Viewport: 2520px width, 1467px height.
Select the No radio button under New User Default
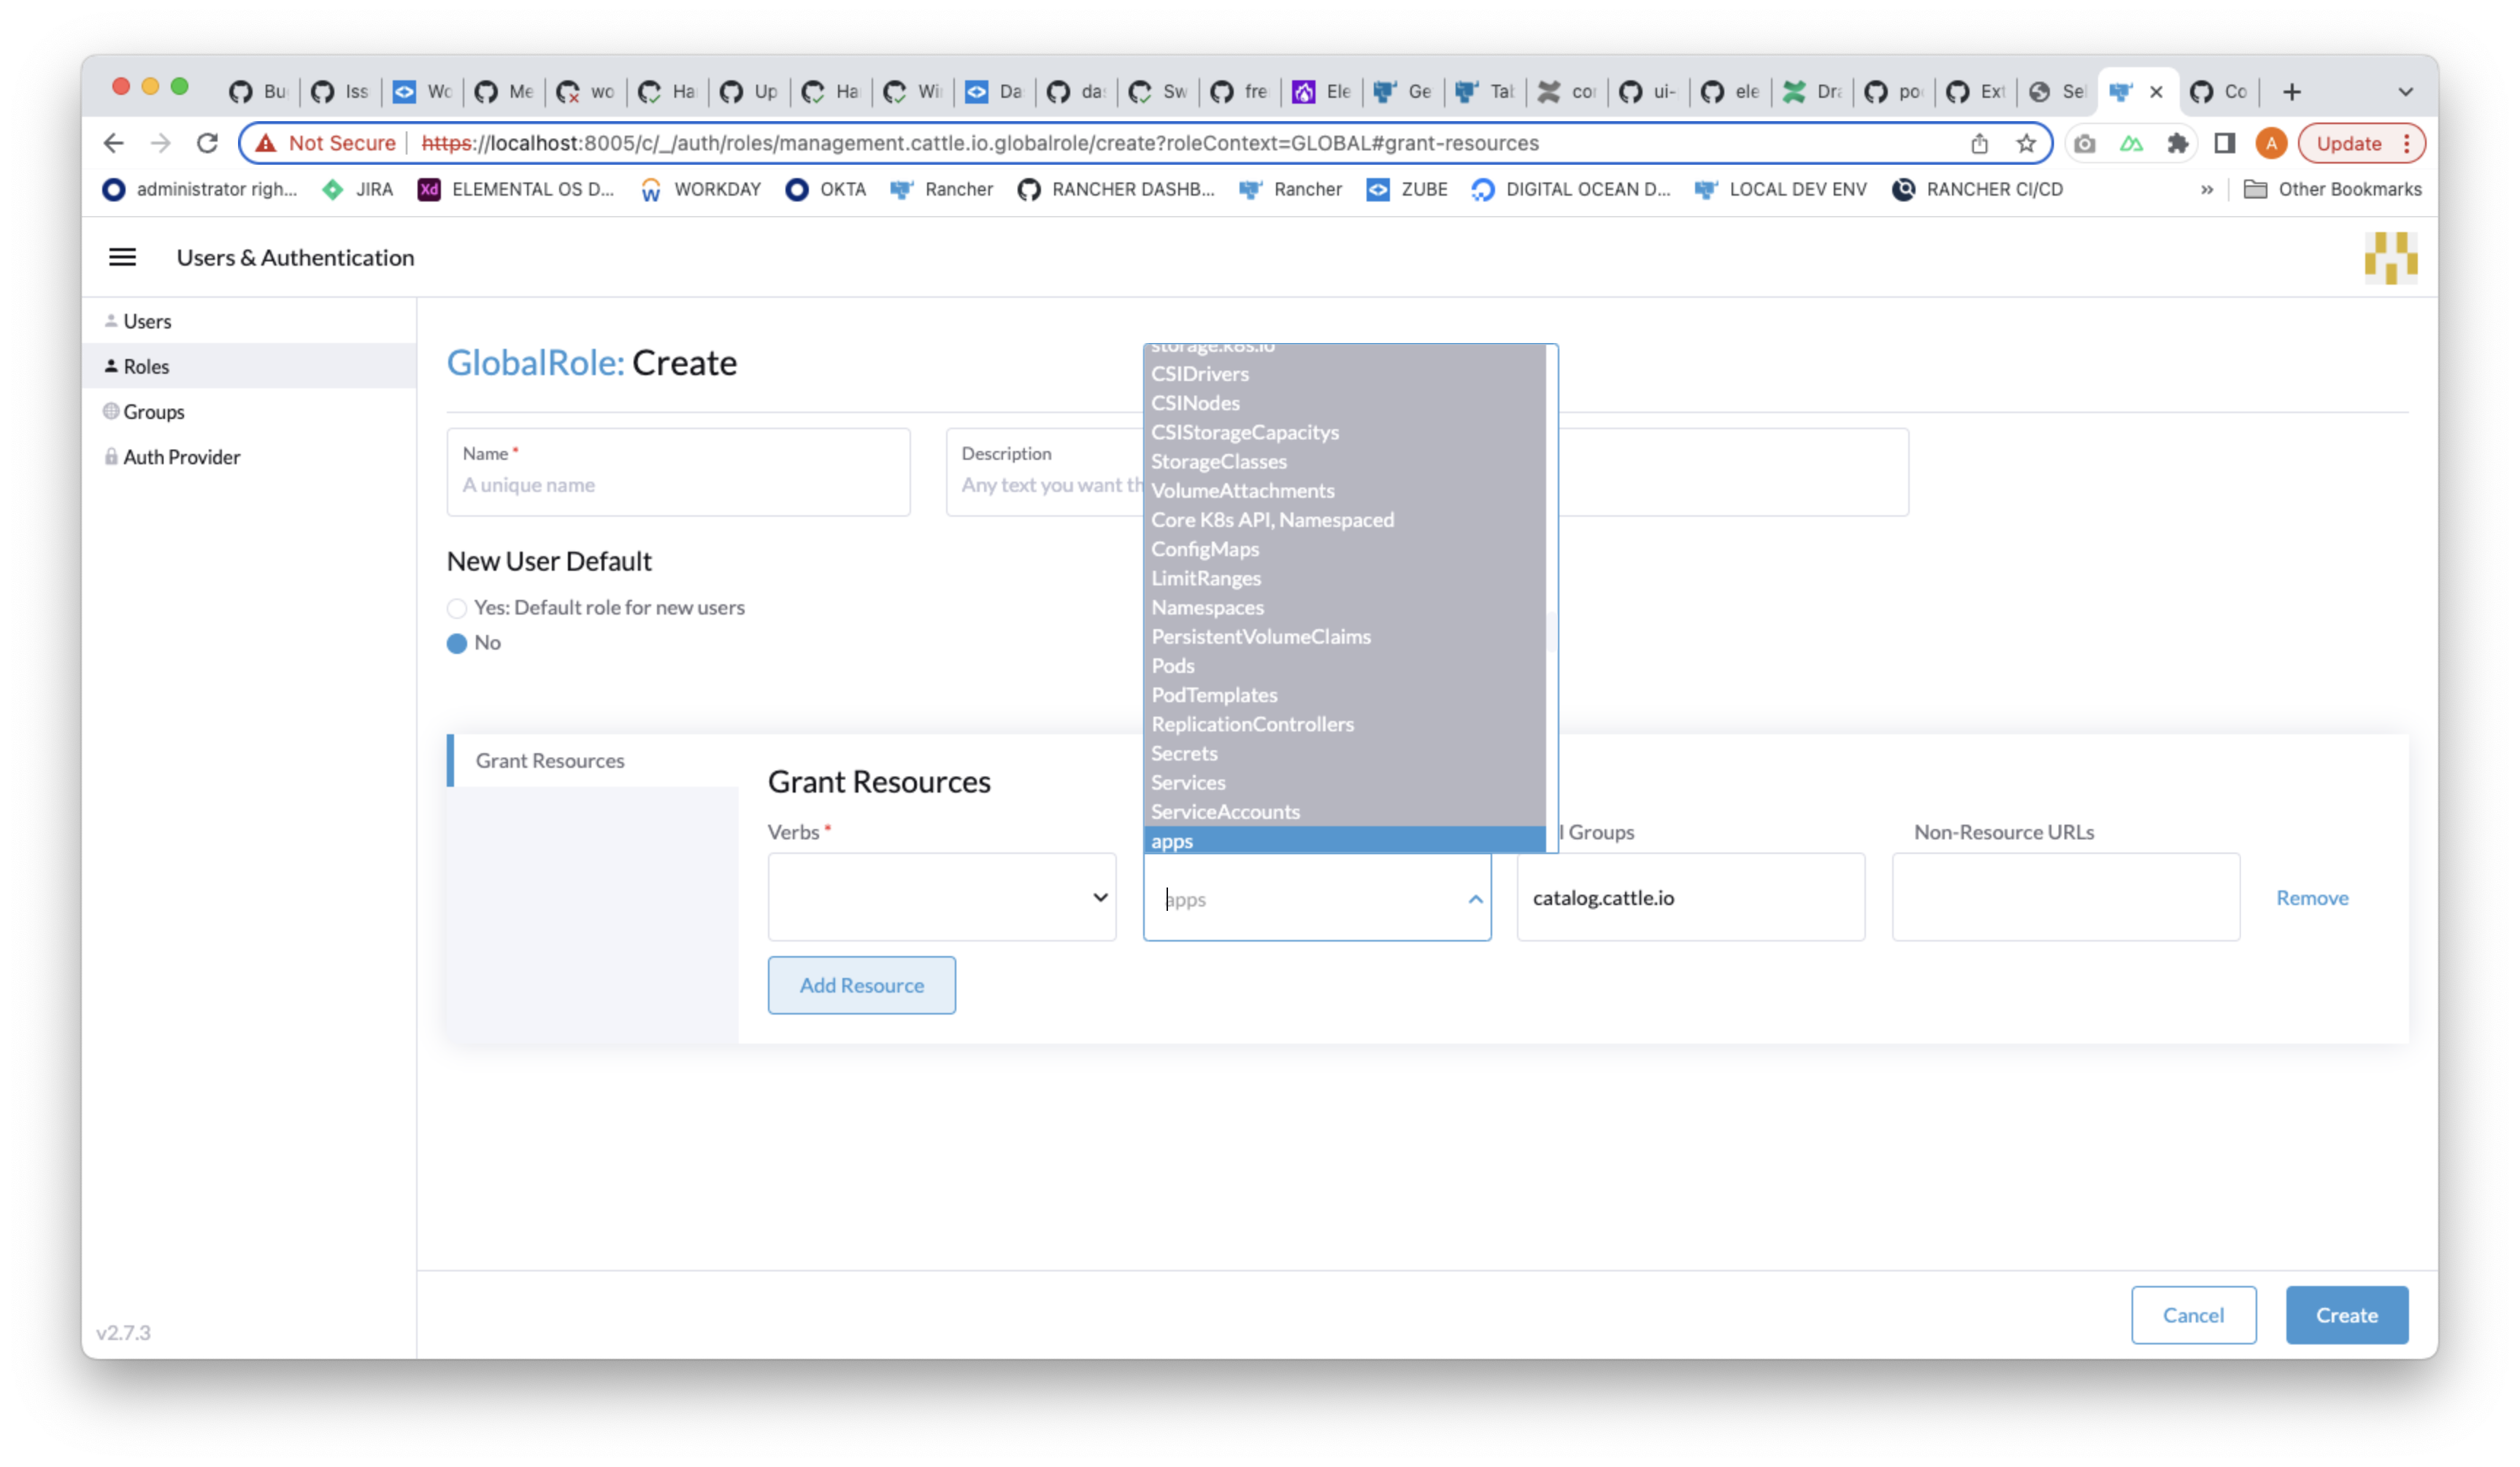457,643
